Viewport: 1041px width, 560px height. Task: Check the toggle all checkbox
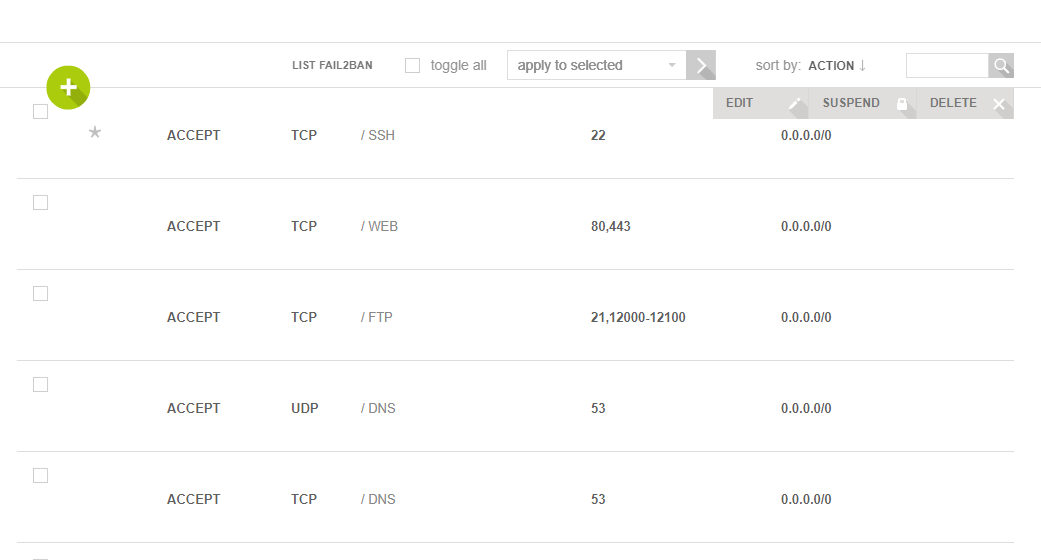click(412, 66)
